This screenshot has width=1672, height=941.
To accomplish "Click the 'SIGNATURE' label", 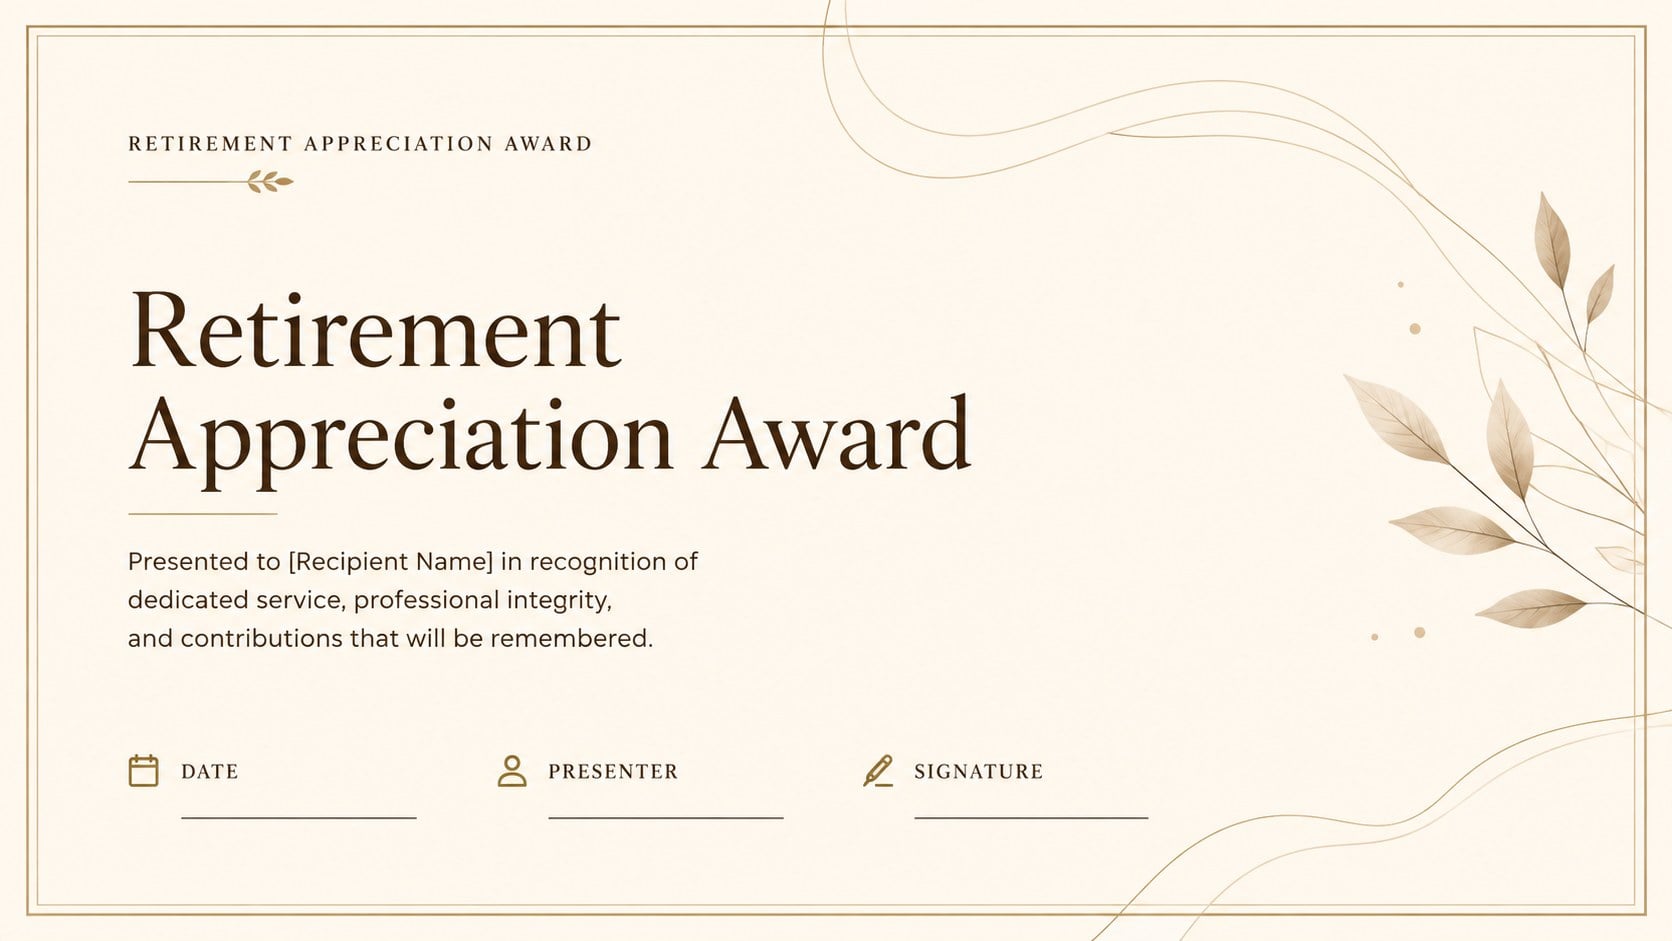I will [979, 772].
